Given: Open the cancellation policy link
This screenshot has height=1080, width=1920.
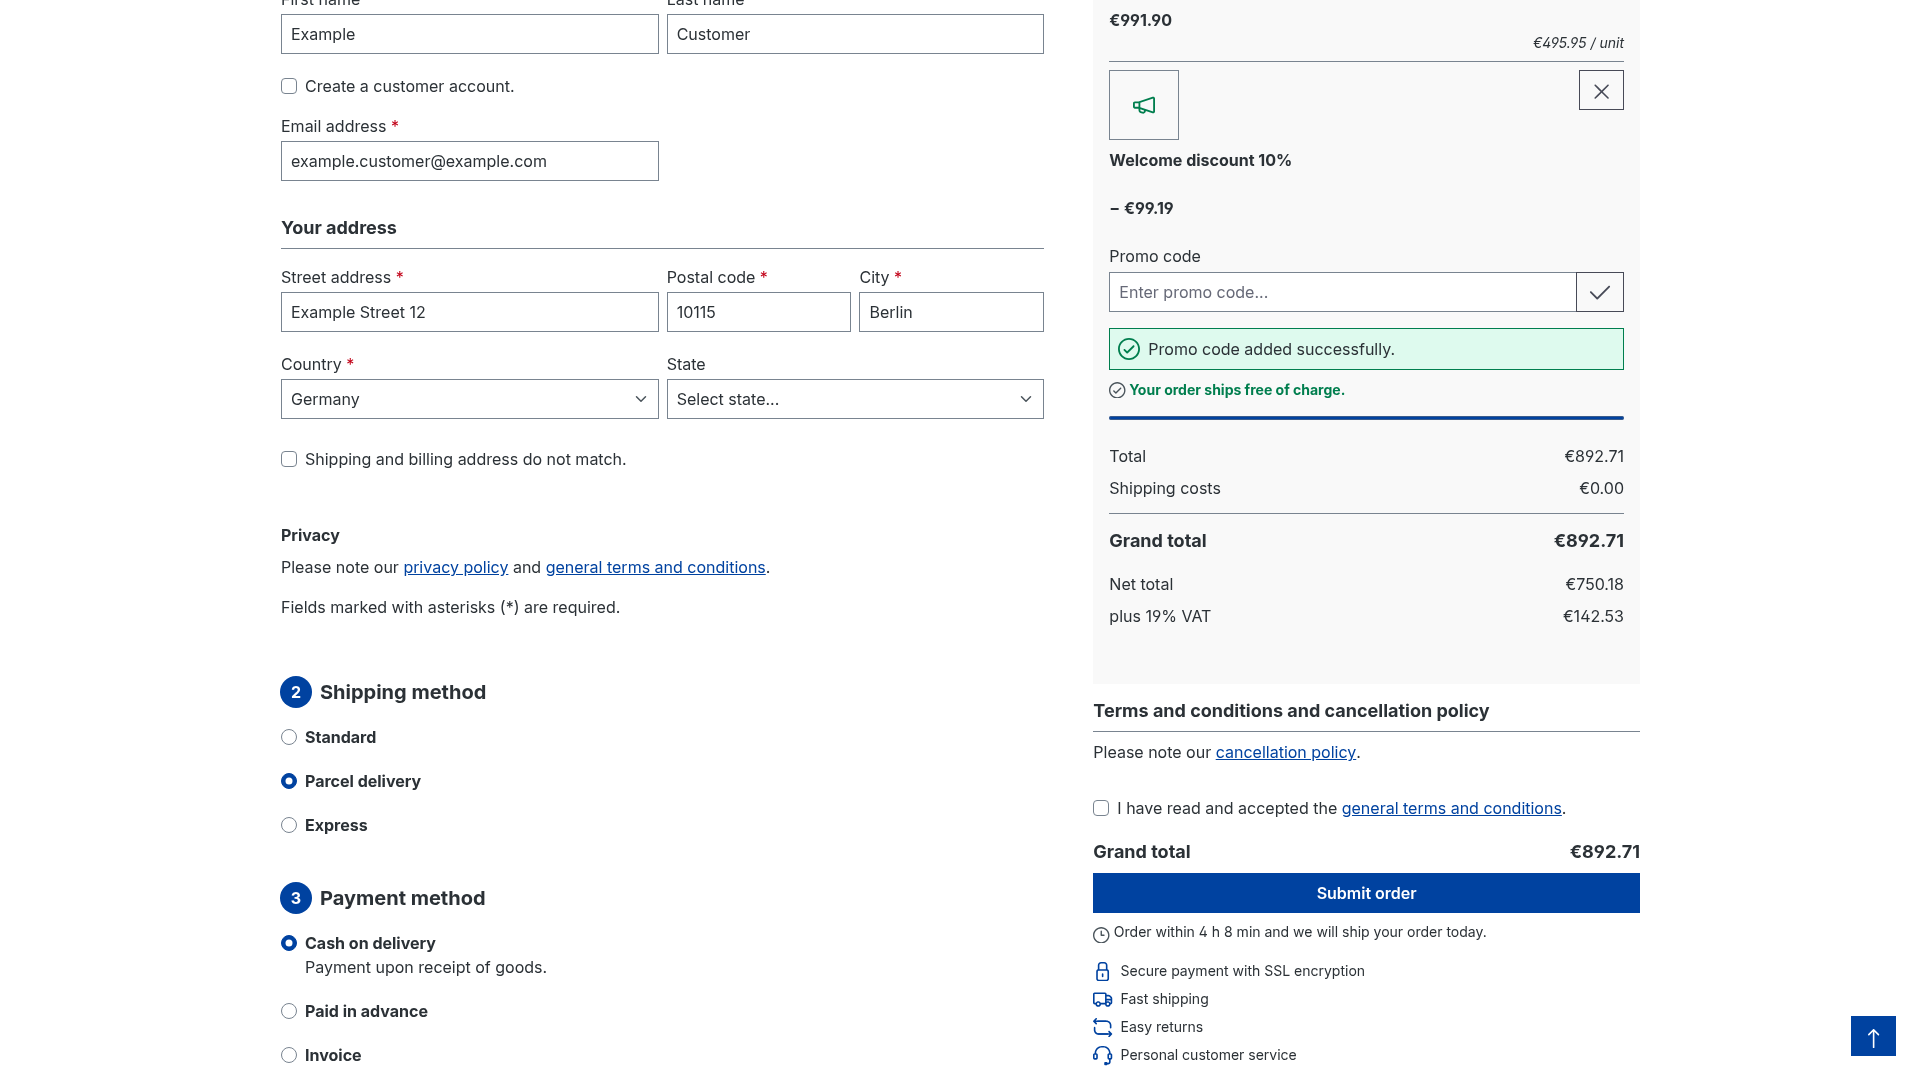Looking at the screenshot, I should (x=1285, y=752).
